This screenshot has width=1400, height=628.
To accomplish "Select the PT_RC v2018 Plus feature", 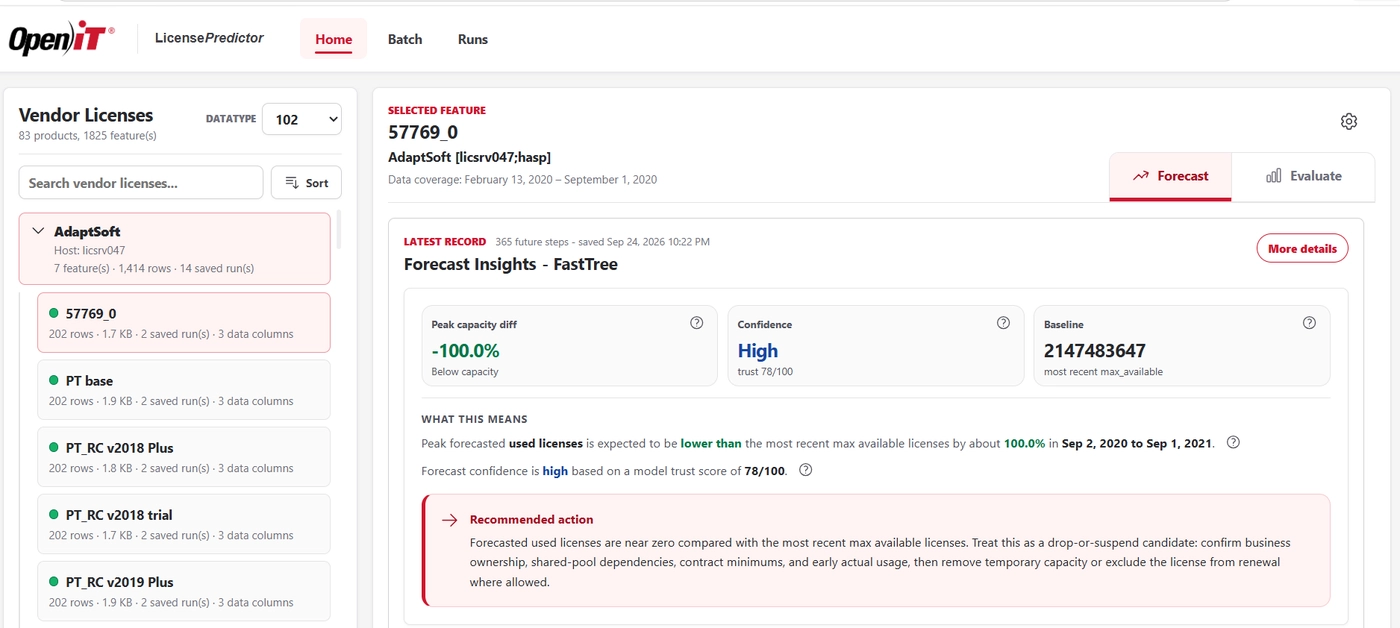I will [x=184, y=456].
